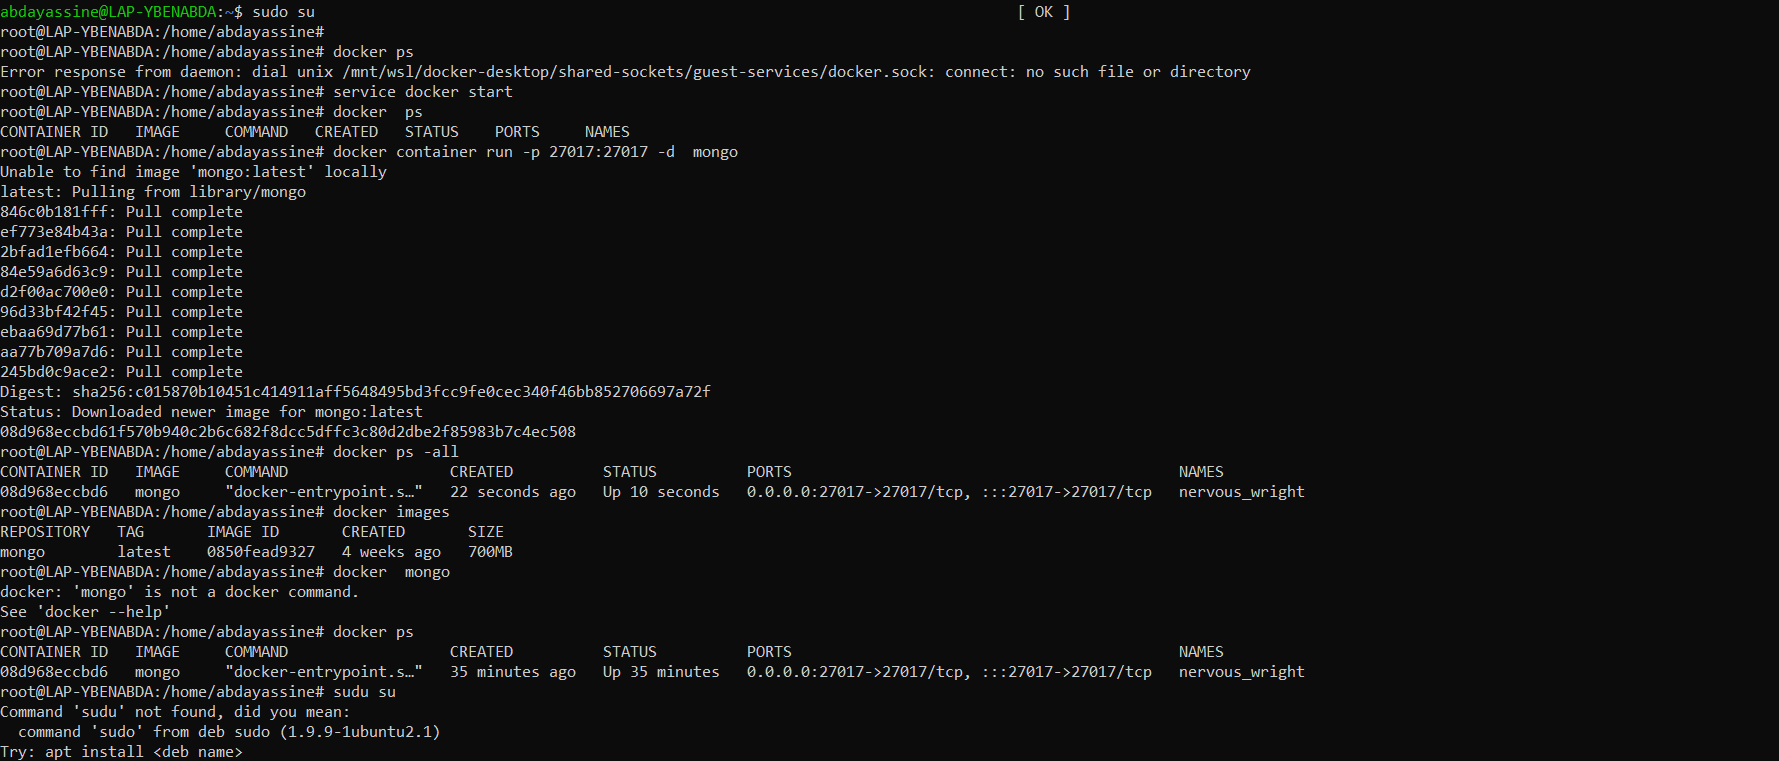The width and height of the screenshot is (1779, 761).
Task: Click the 'ef773e84b43a: Pull complete' line
Action: [121, 232]
